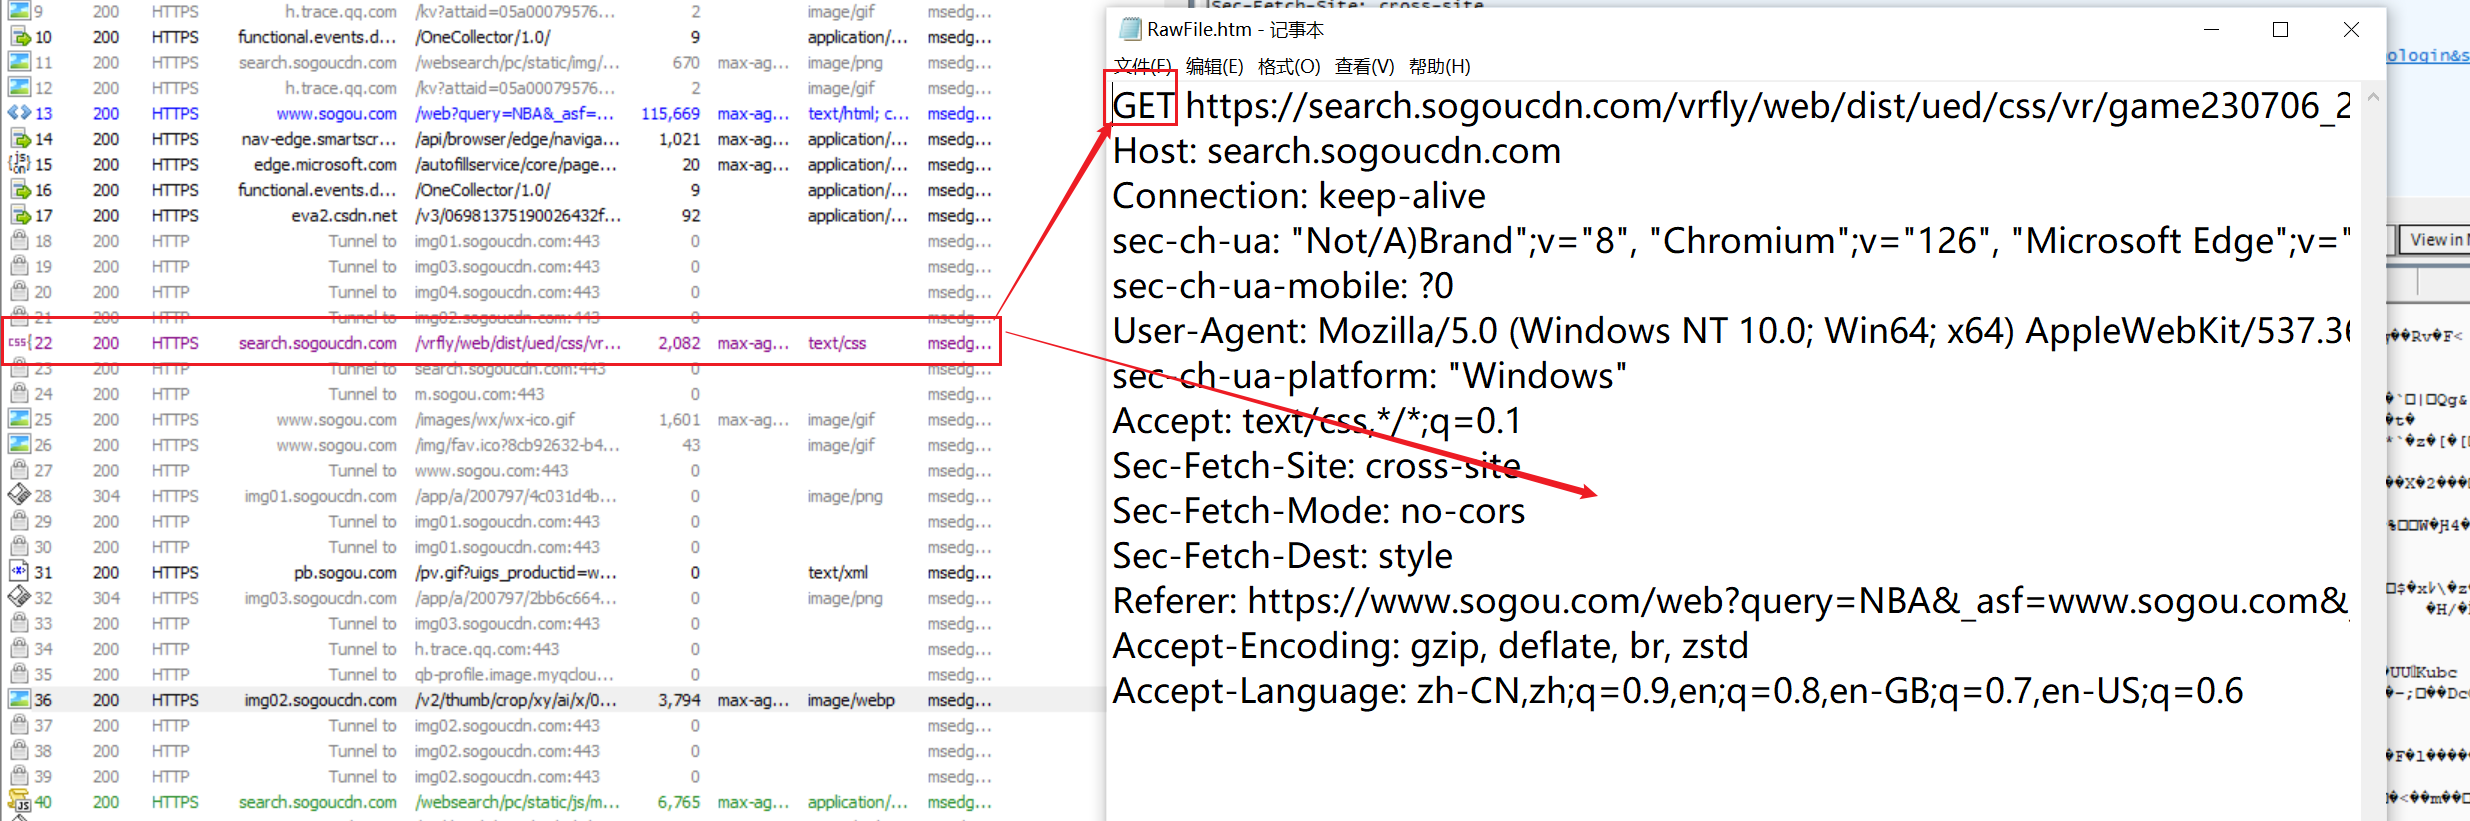This screenshot has width=2470, height=821.
Task: Click URL /web?query=NBA&_asf= in session 13
Action: tap(514, 113)
